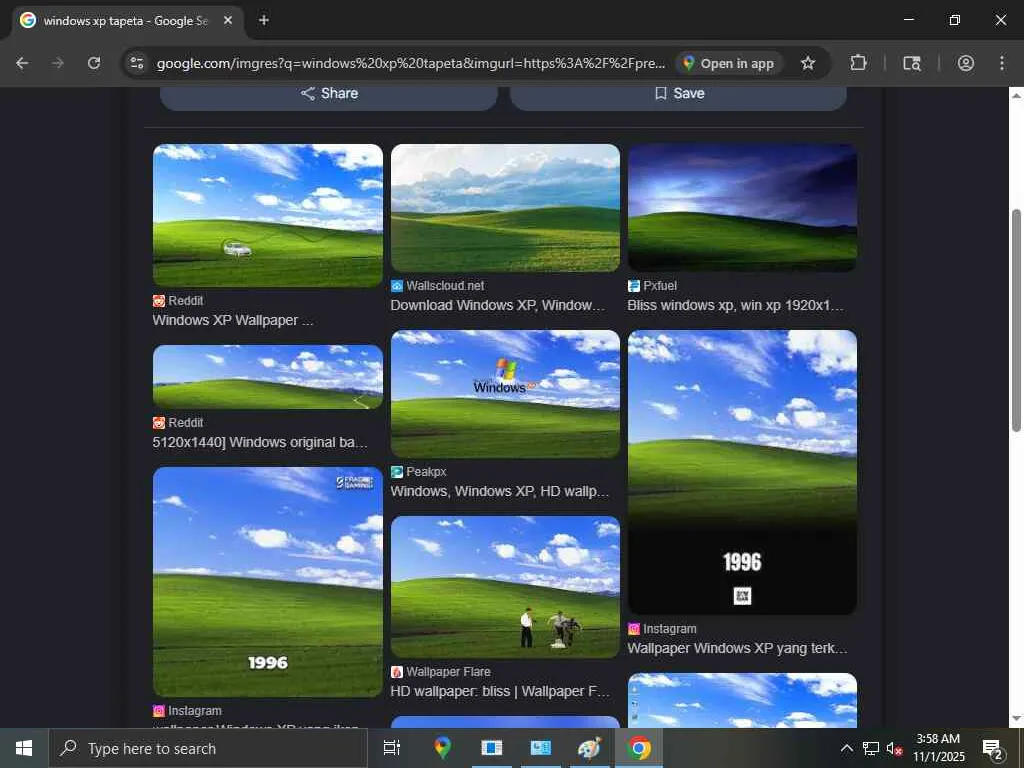Open the tall Instagram 1996 thumbnail on right
This screenshot has height=768, width=1024.
tap(742, 472)
